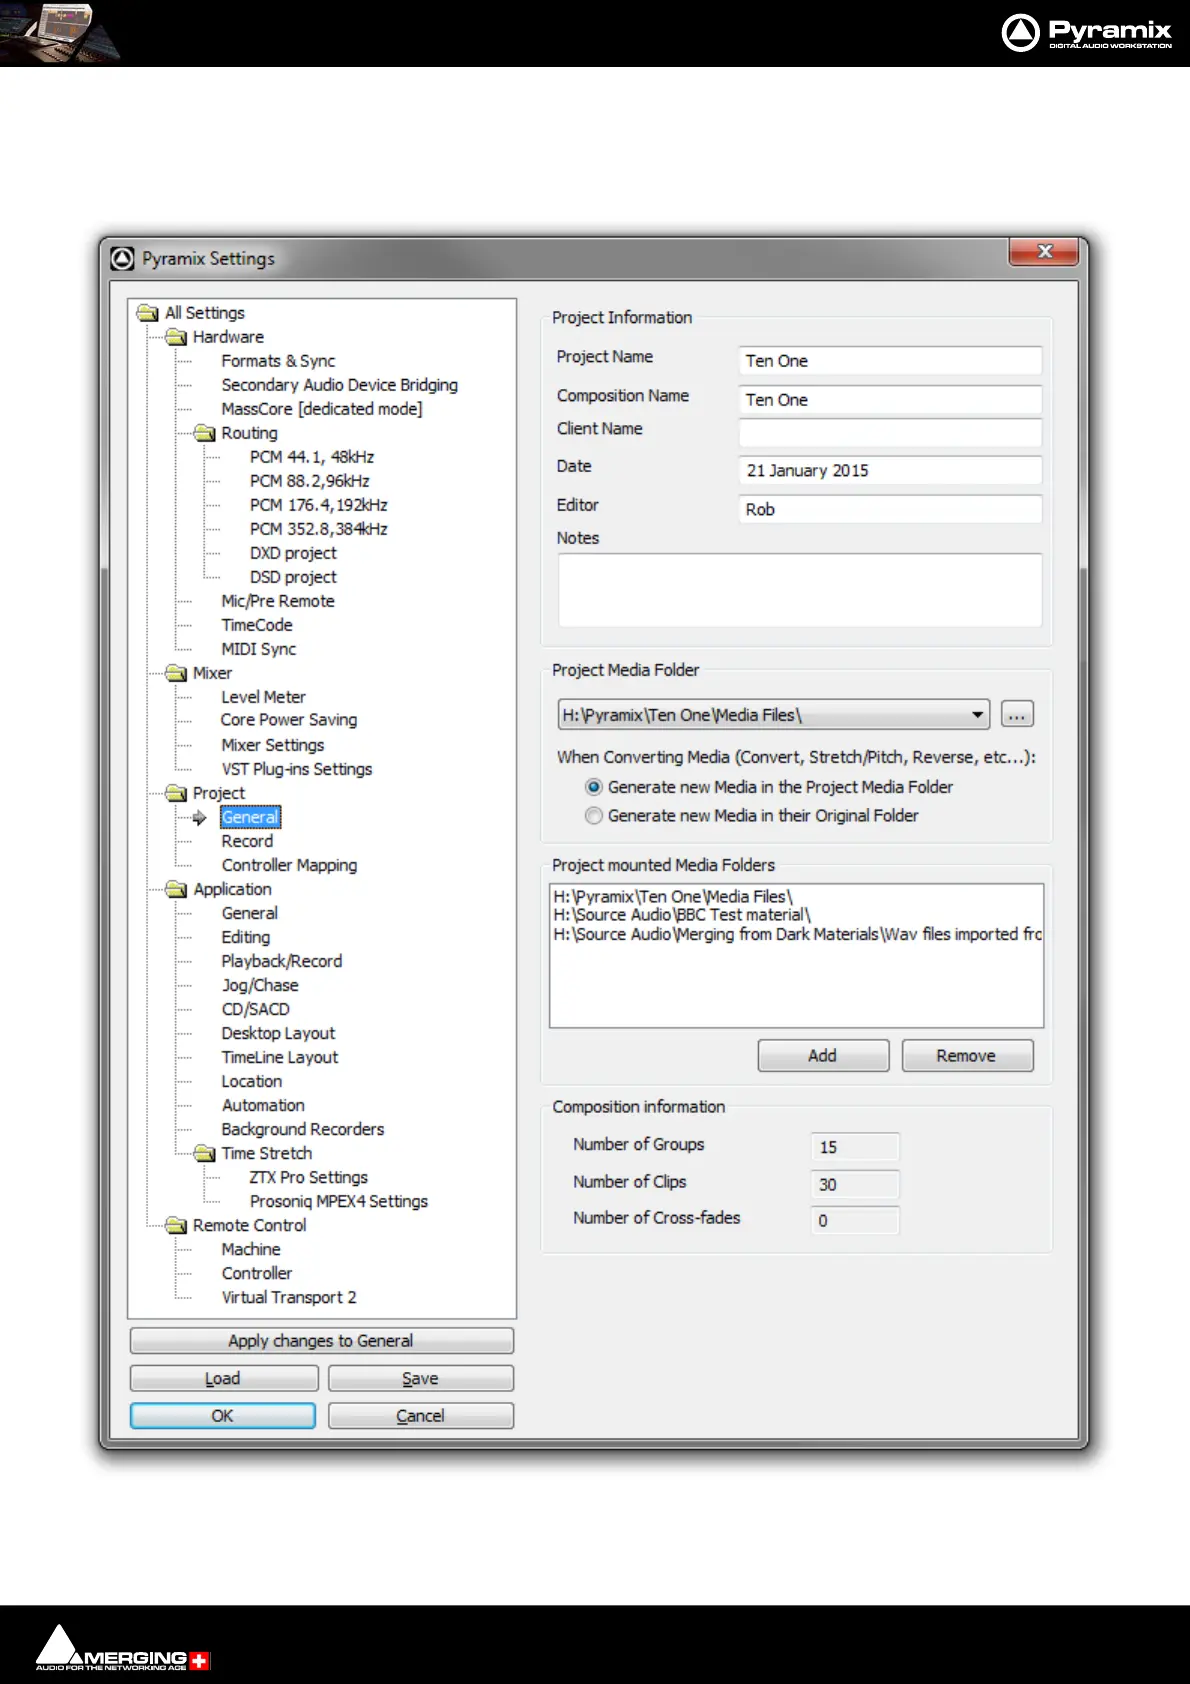Screen dimensions: 1190x1684
Task: Click the Save settings button
Action: 420,1378
